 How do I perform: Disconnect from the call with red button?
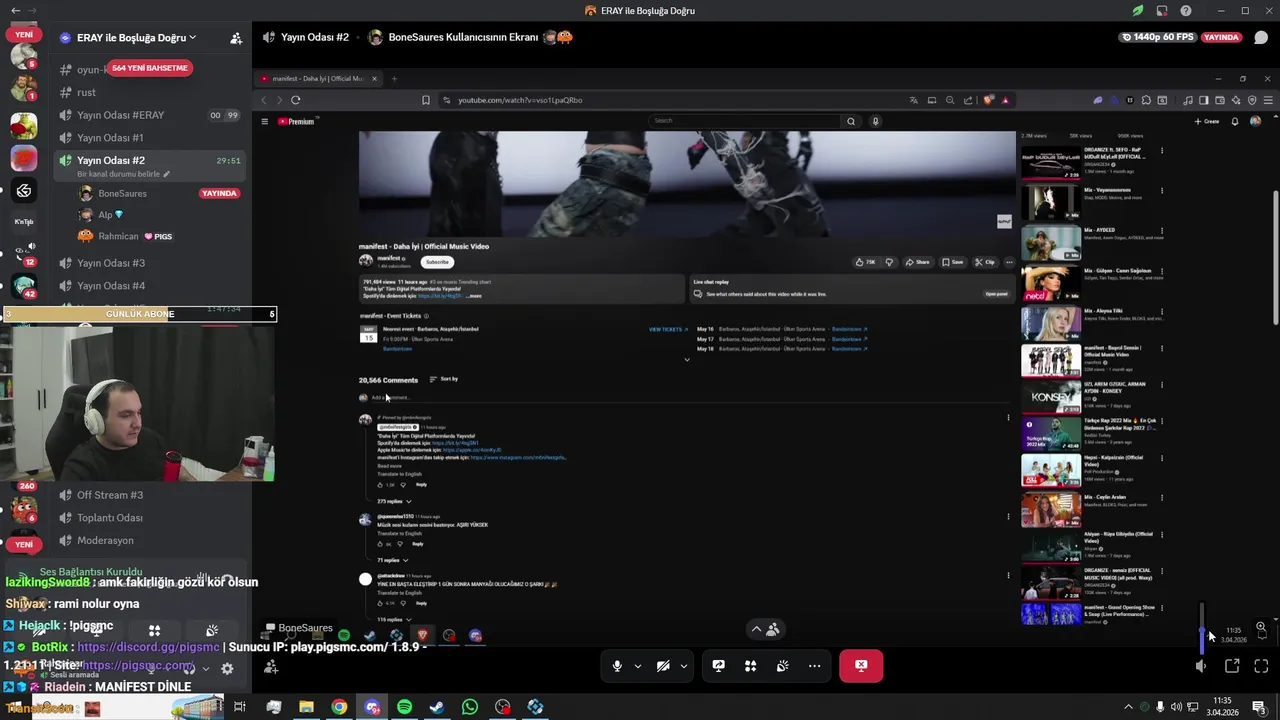click(861, 665)
